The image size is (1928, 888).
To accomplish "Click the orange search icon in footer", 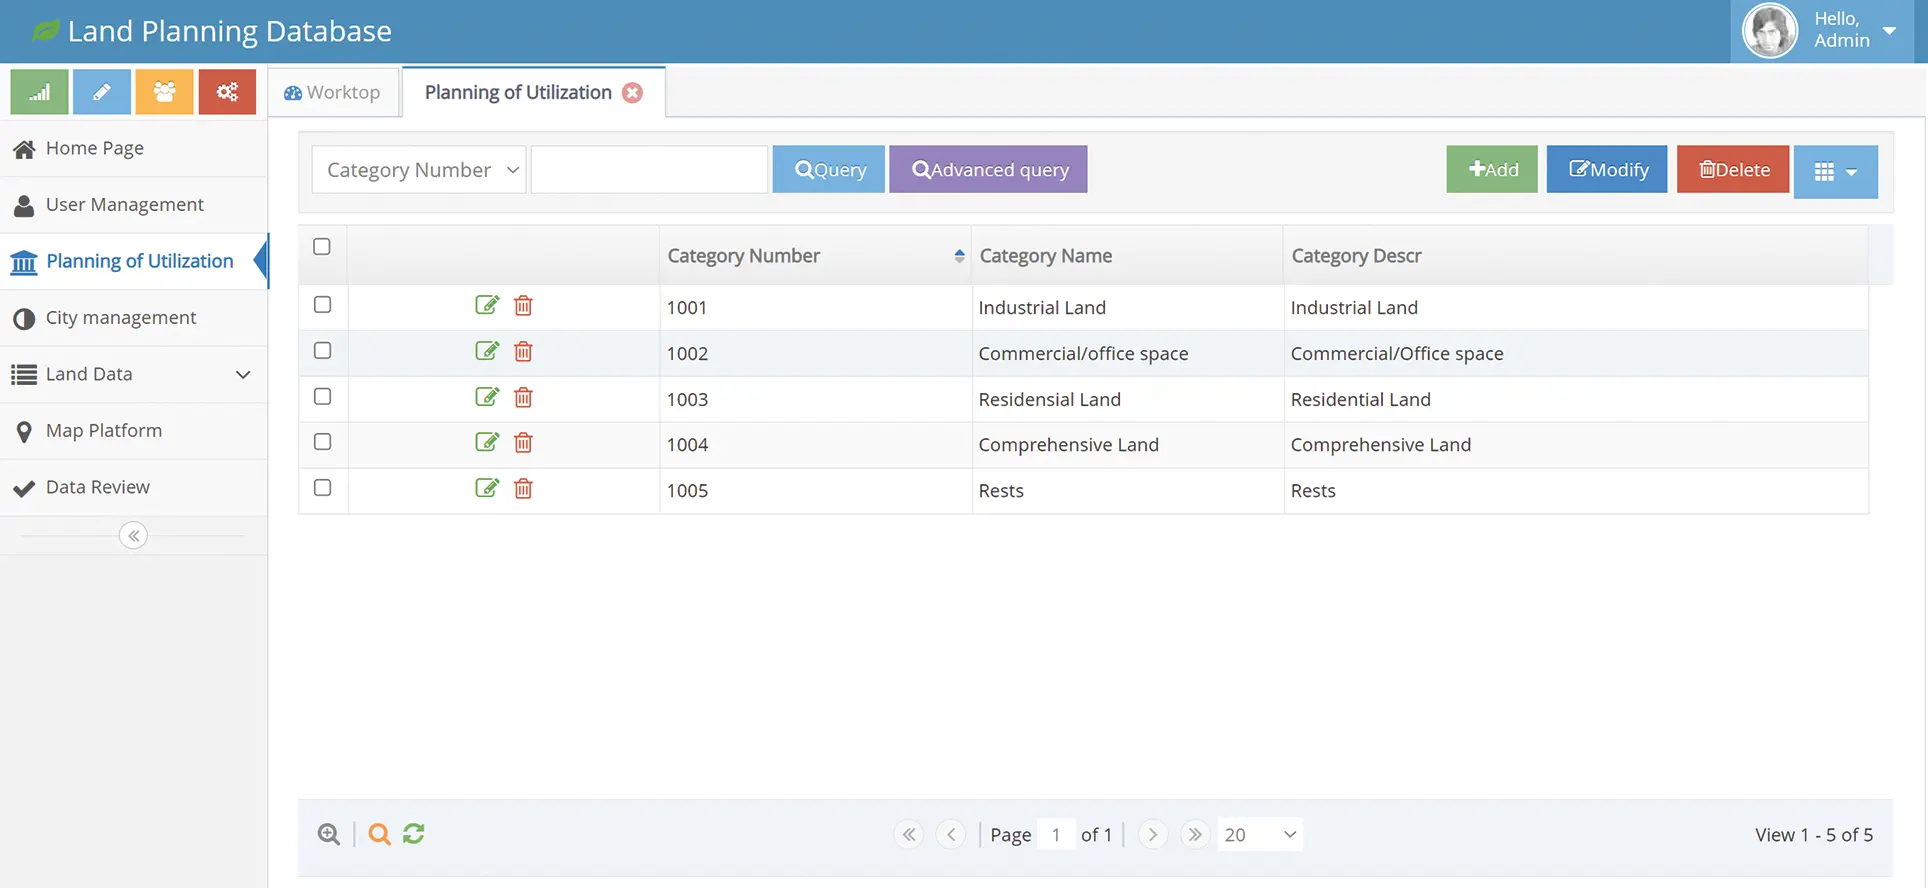I will [x=379, y=834].
